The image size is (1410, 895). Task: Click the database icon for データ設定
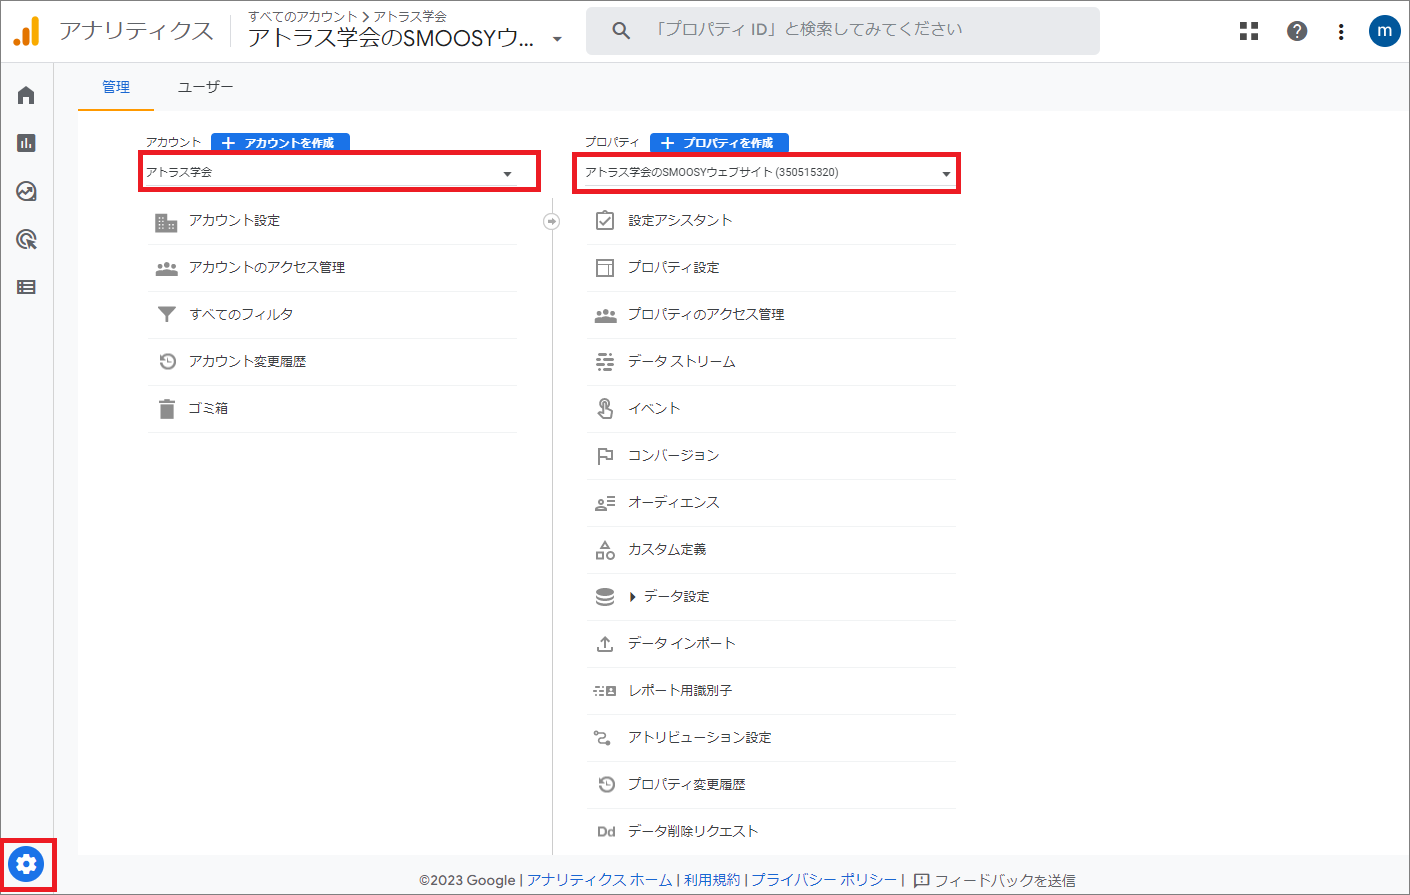[x=605, y=597]
